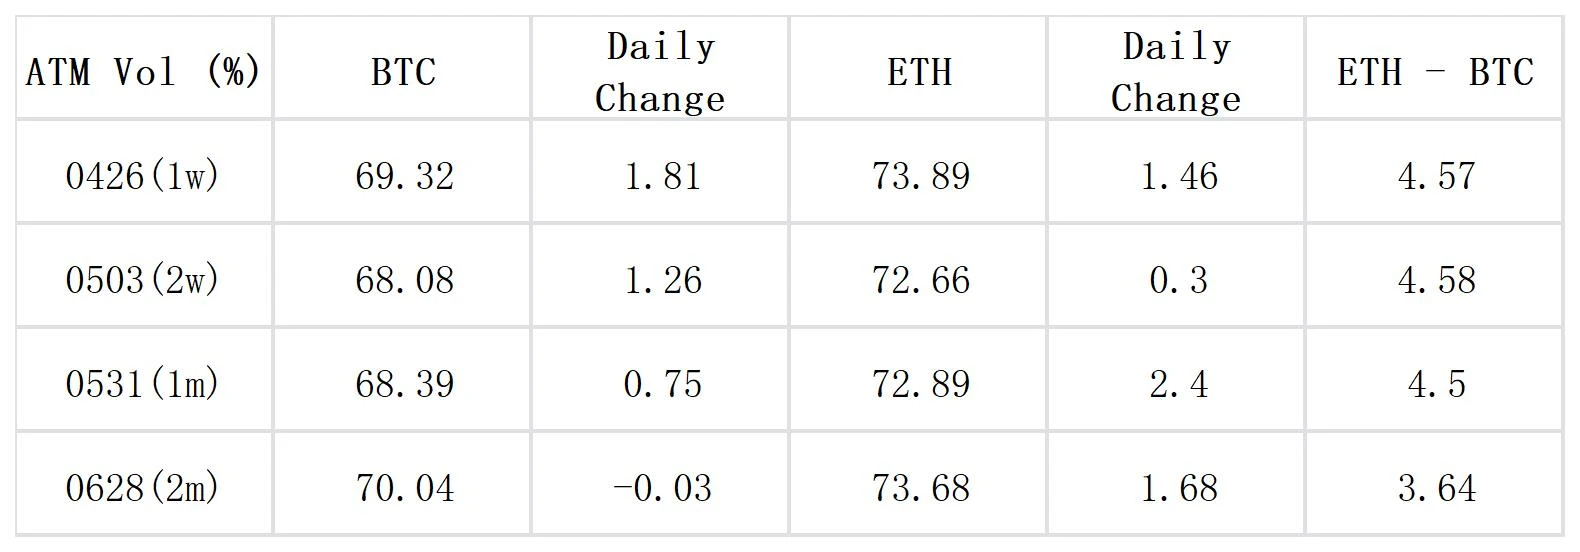Click the BTC value 70.04

404,488
